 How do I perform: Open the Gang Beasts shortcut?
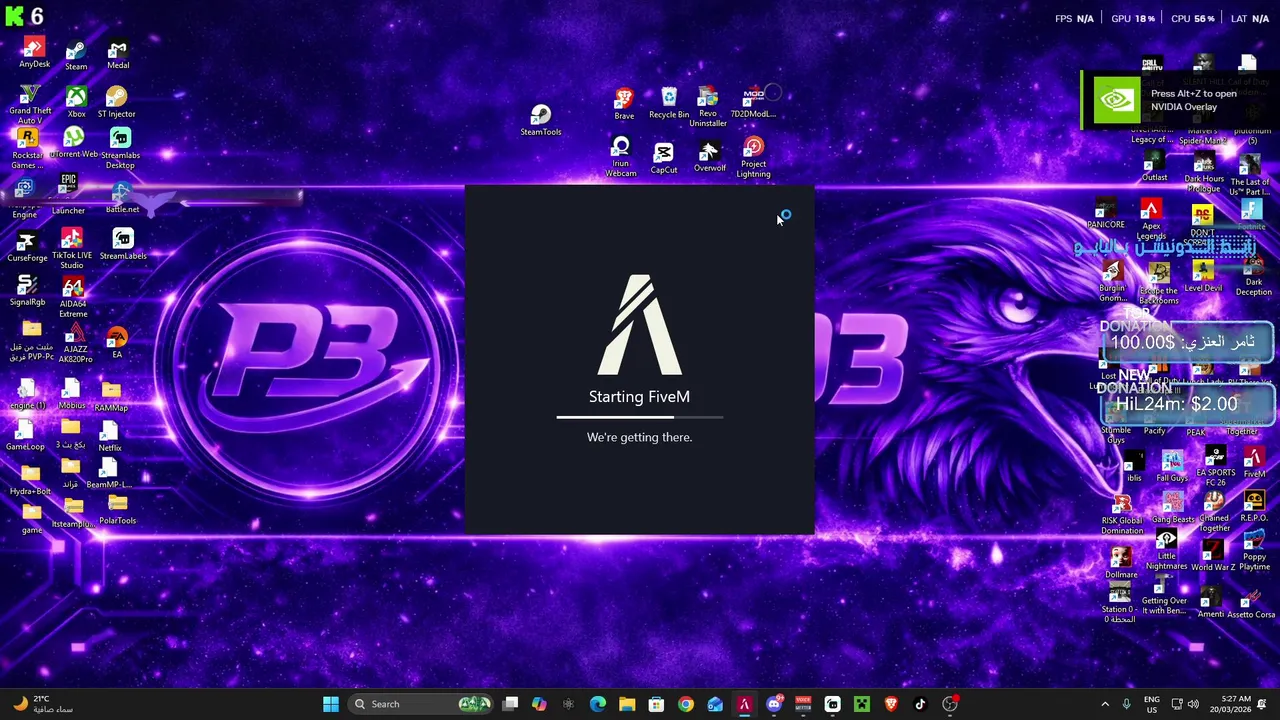click(x=1172, y=508)
